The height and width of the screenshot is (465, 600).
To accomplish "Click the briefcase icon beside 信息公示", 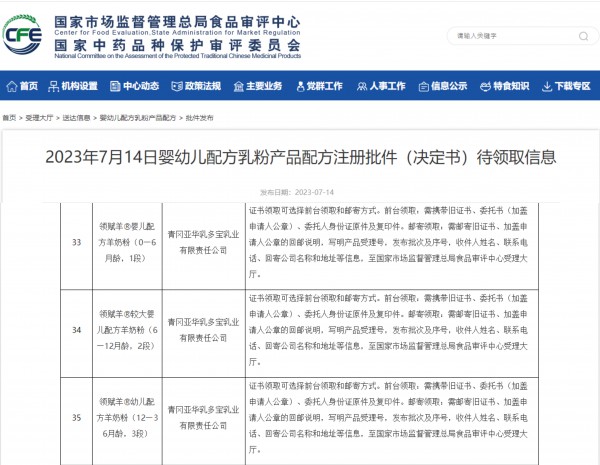I will pyautogui.click(x=424, y=87).
